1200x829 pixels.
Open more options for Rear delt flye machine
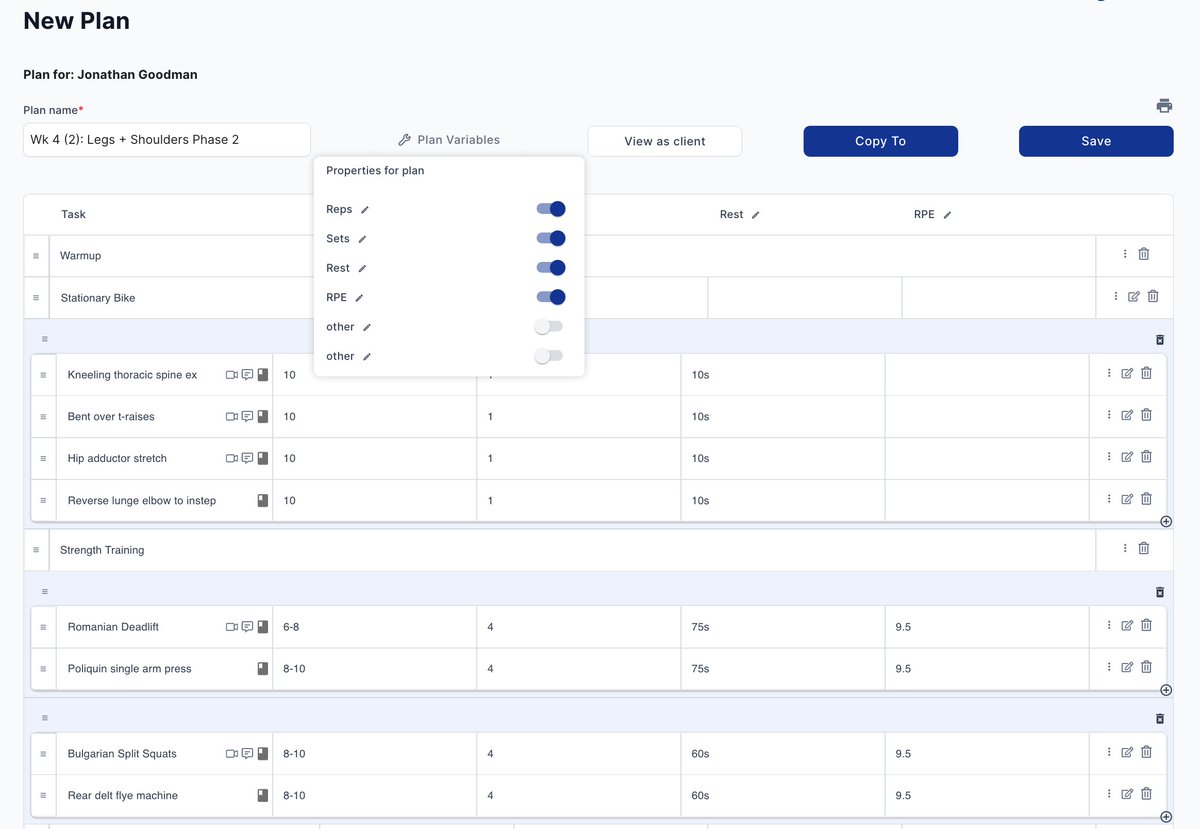[1109, 794]
